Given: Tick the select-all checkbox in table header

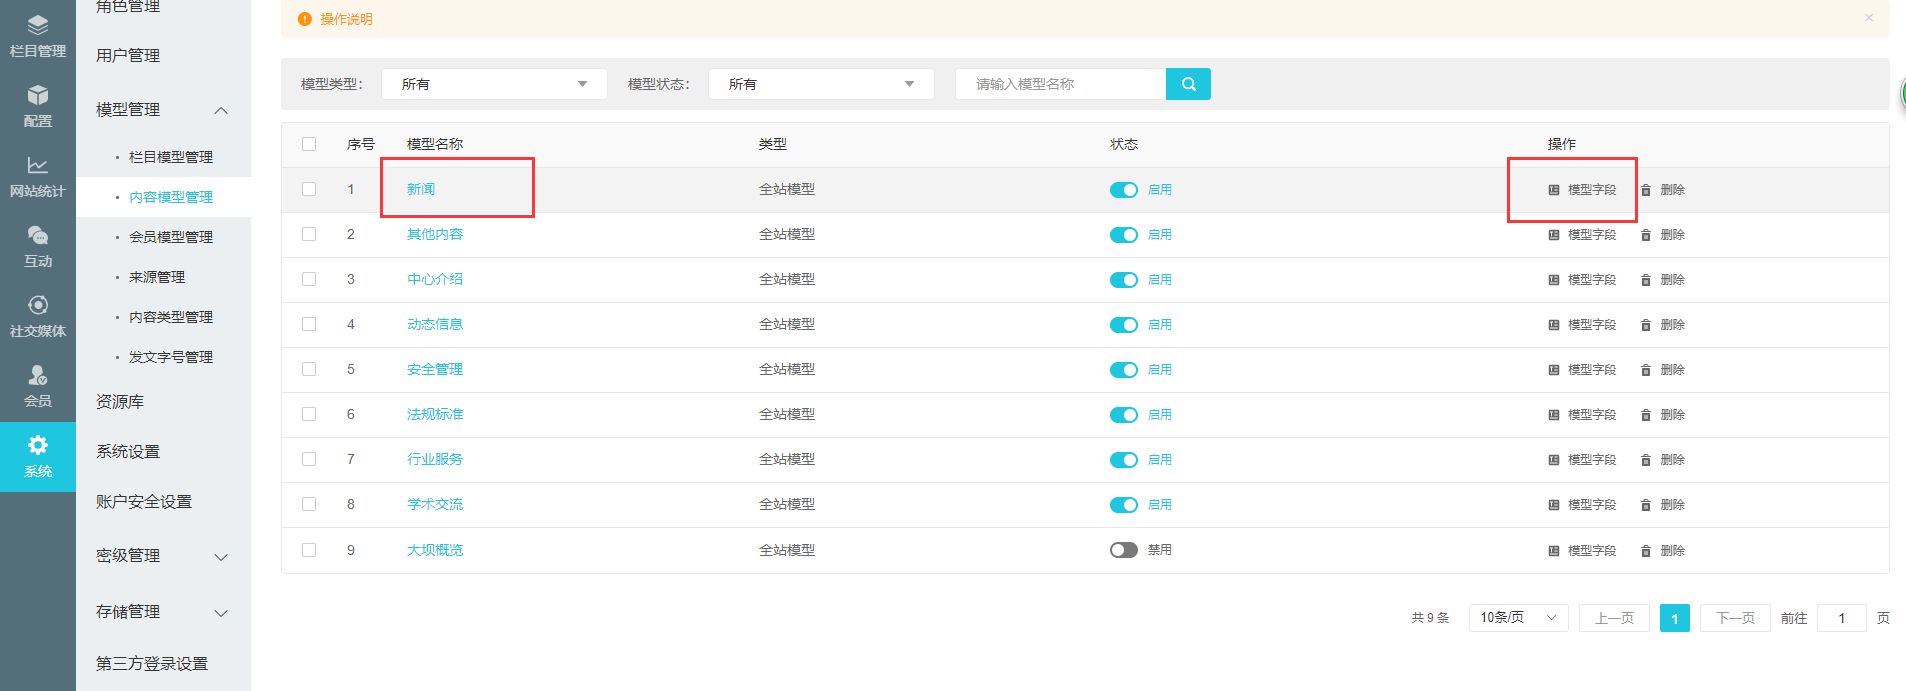Looking at the screenshot, I should point(309,144).
